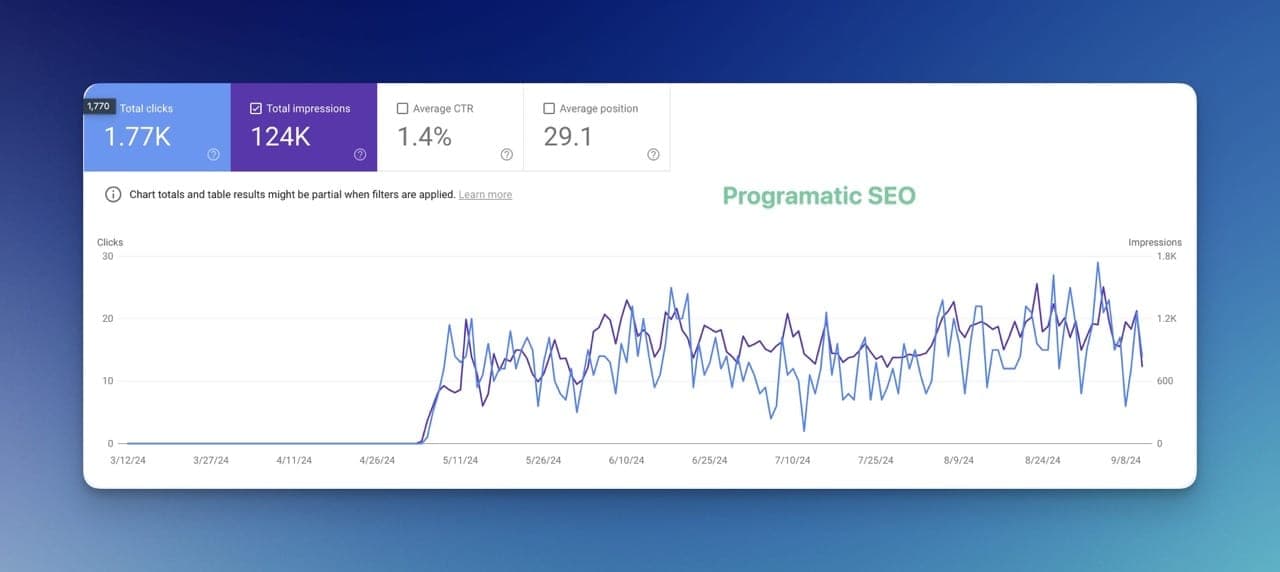Select the 124K total impressions value

tap(280, 137)
